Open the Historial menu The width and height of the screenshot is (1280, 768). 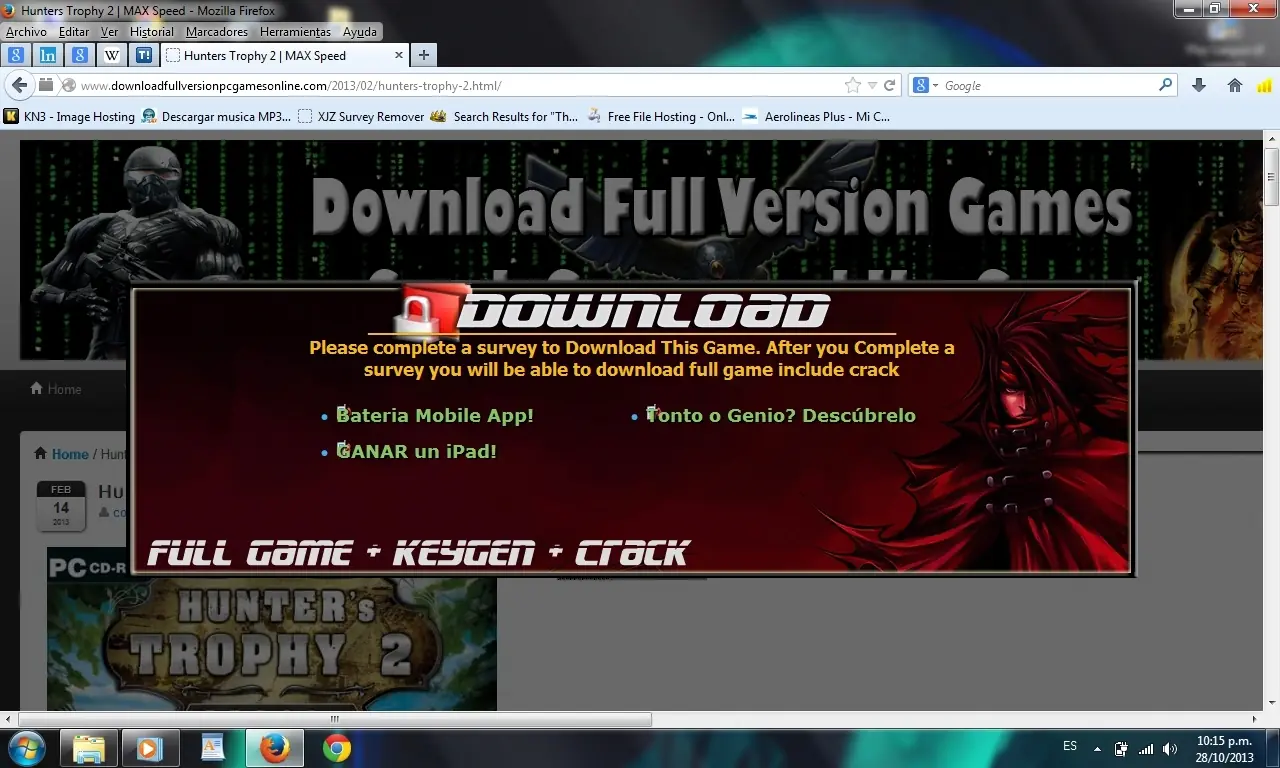tap(152, 32)
